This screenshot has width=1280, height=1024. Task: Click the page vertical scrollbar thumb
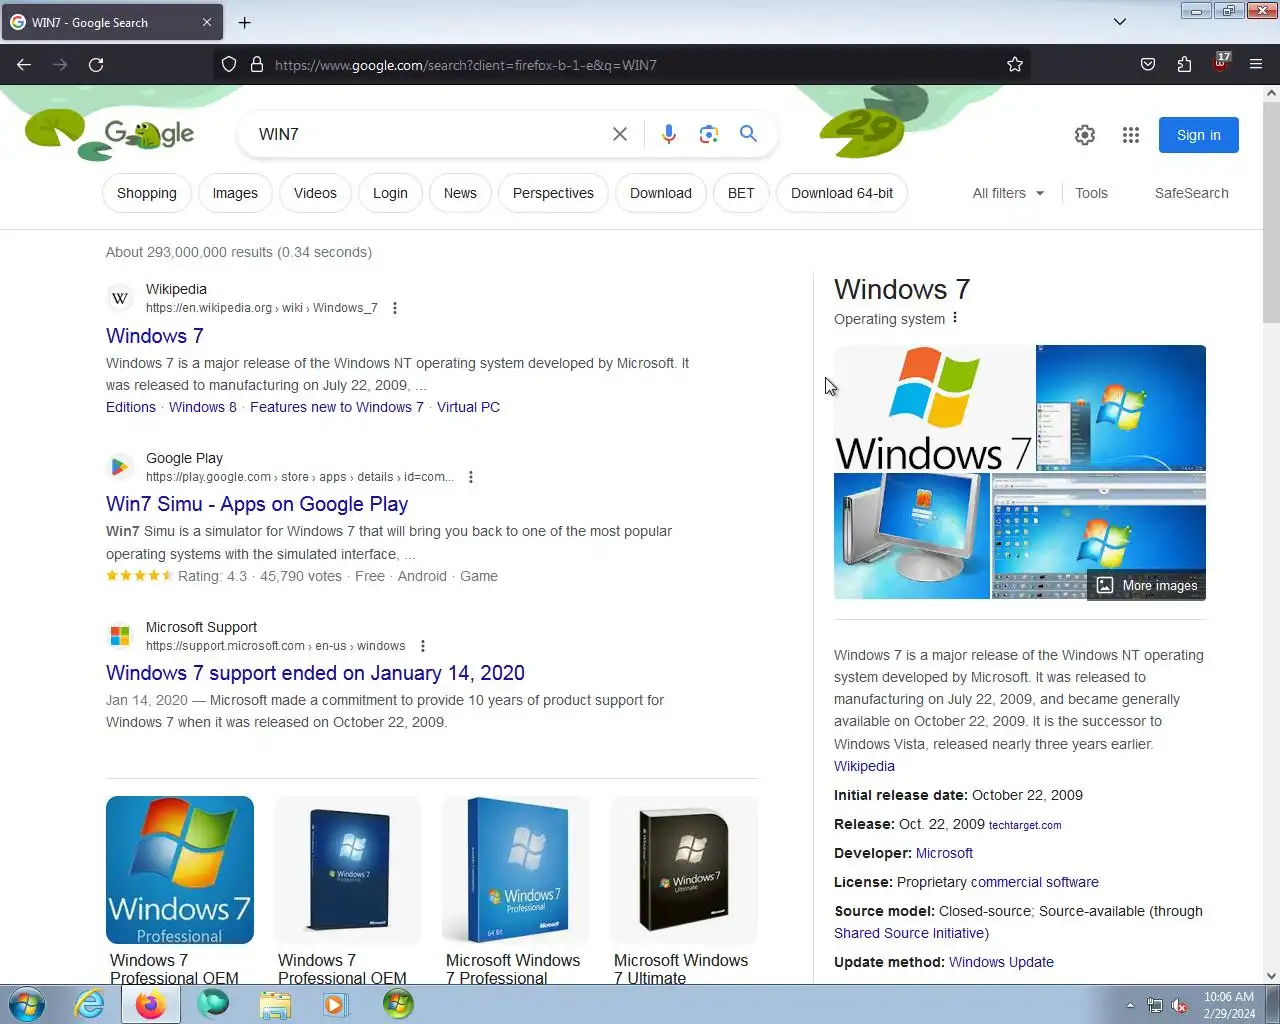(1271, 210)
